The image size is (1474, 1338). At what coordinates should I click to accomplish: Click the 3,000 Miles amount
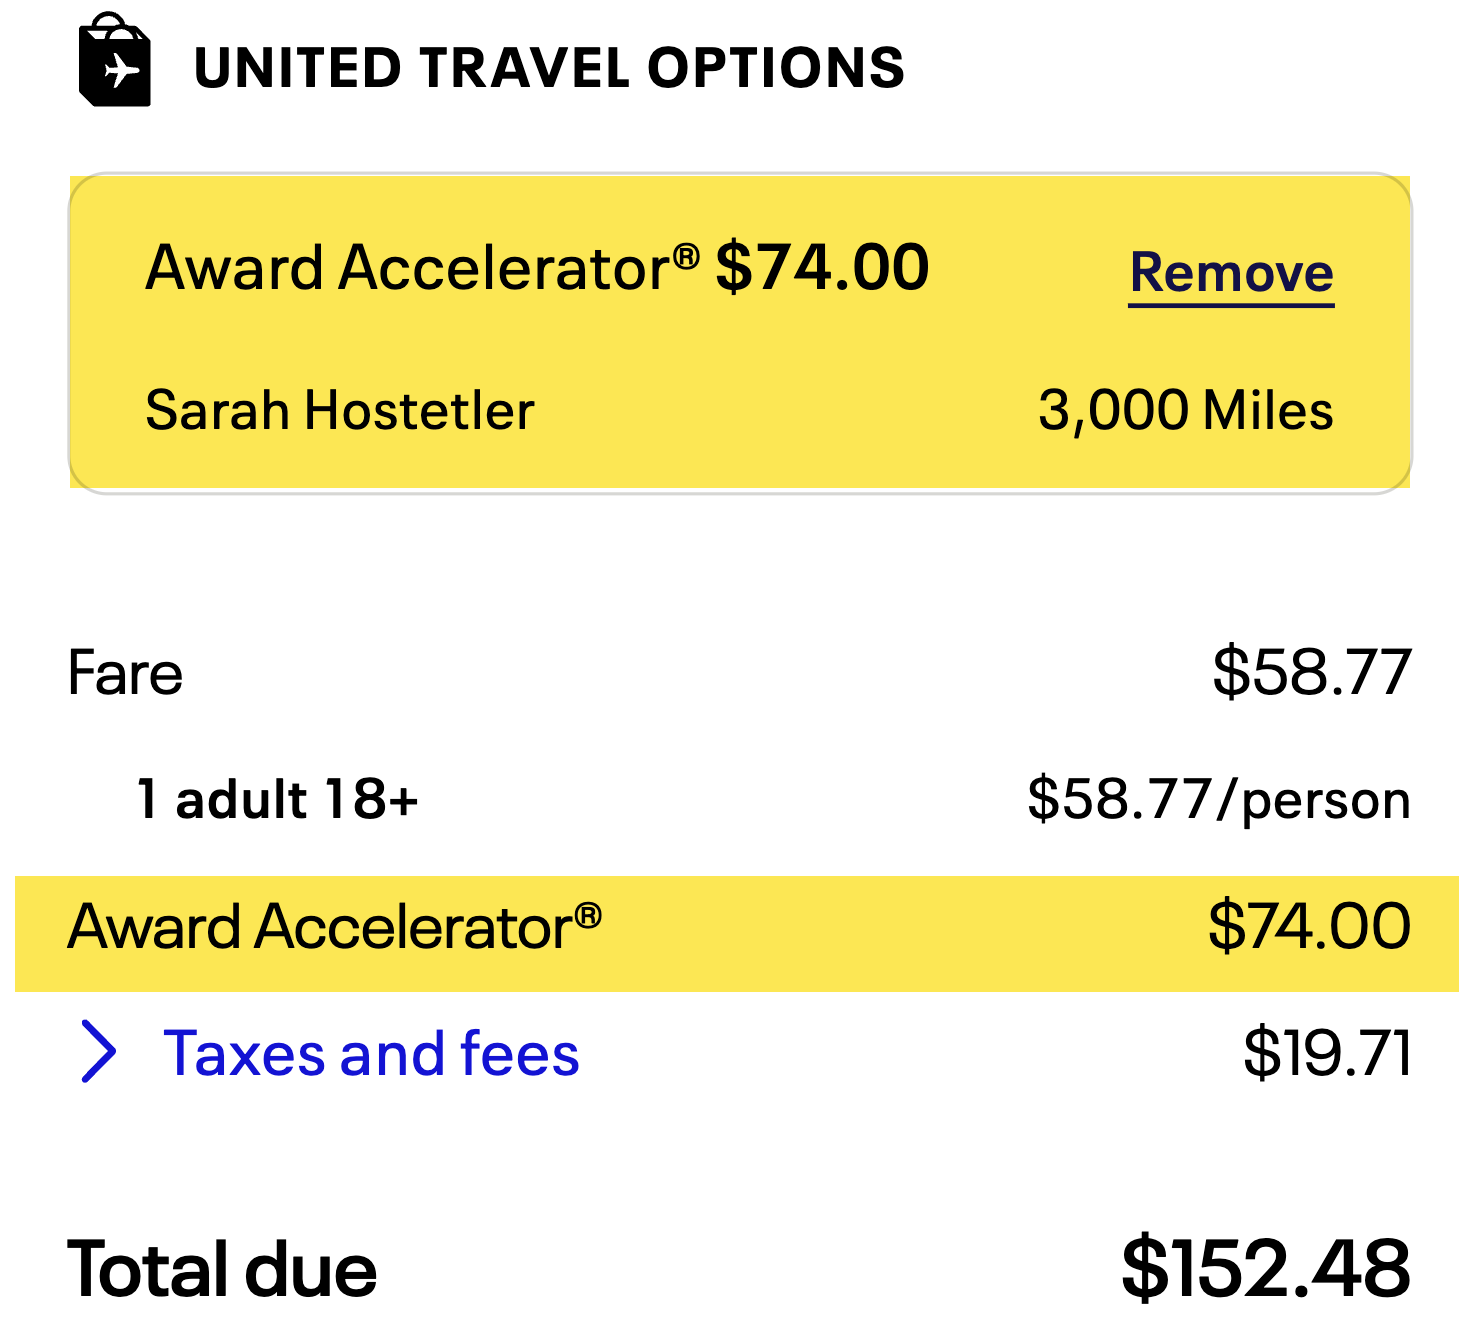(x=1186, y=408)
